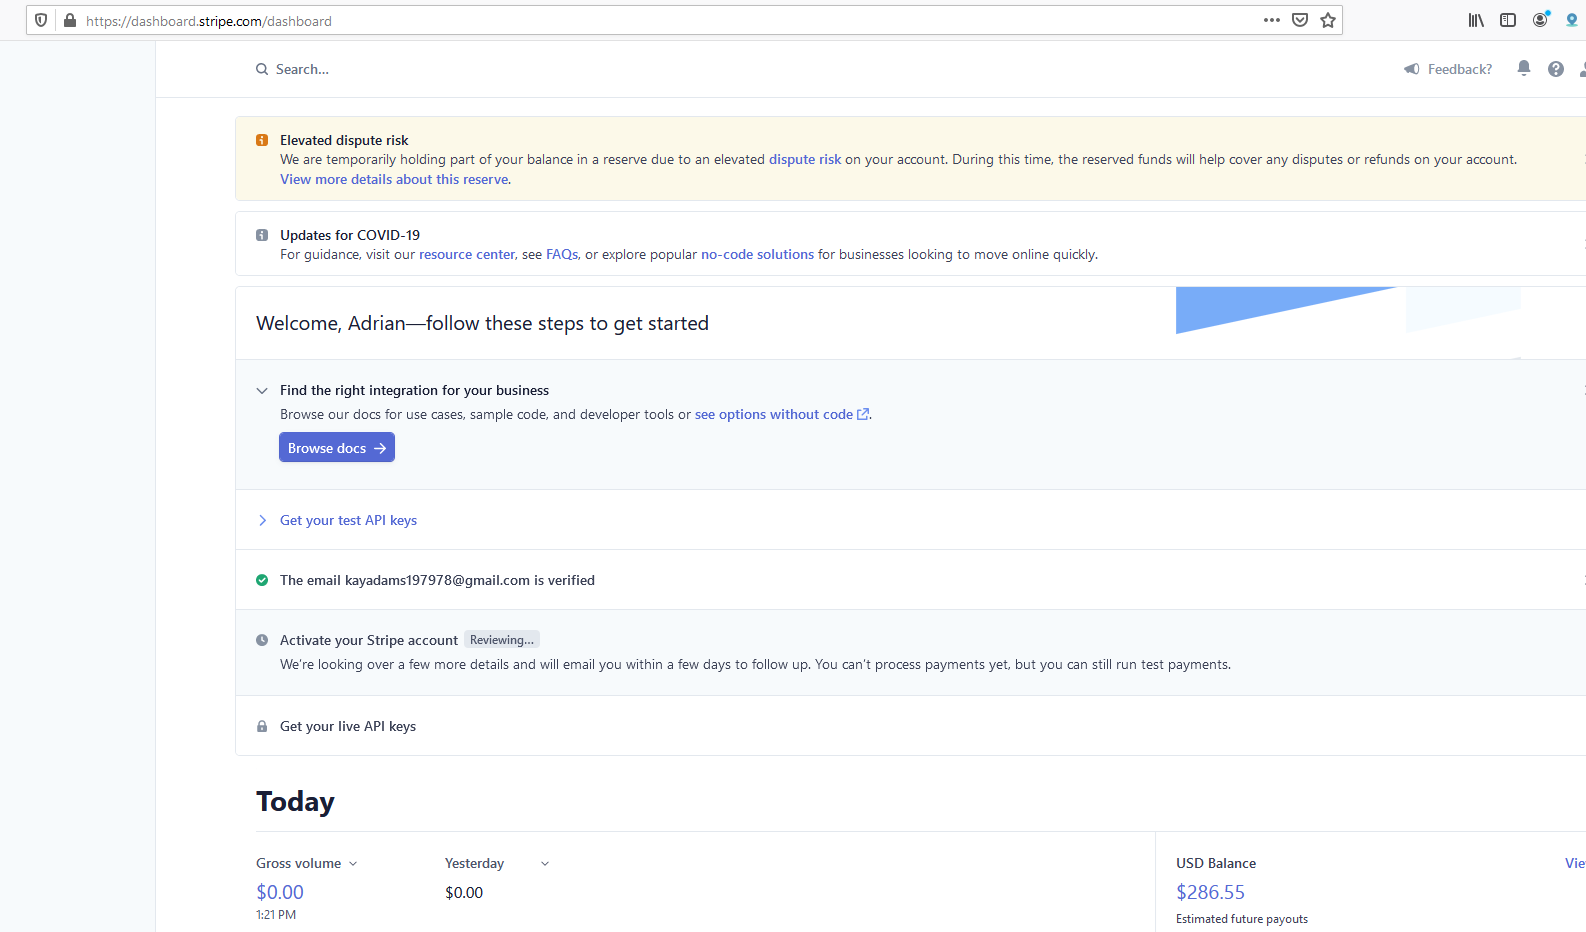
Task: Click the green verified email checkmark
Action: pos(262,580)
